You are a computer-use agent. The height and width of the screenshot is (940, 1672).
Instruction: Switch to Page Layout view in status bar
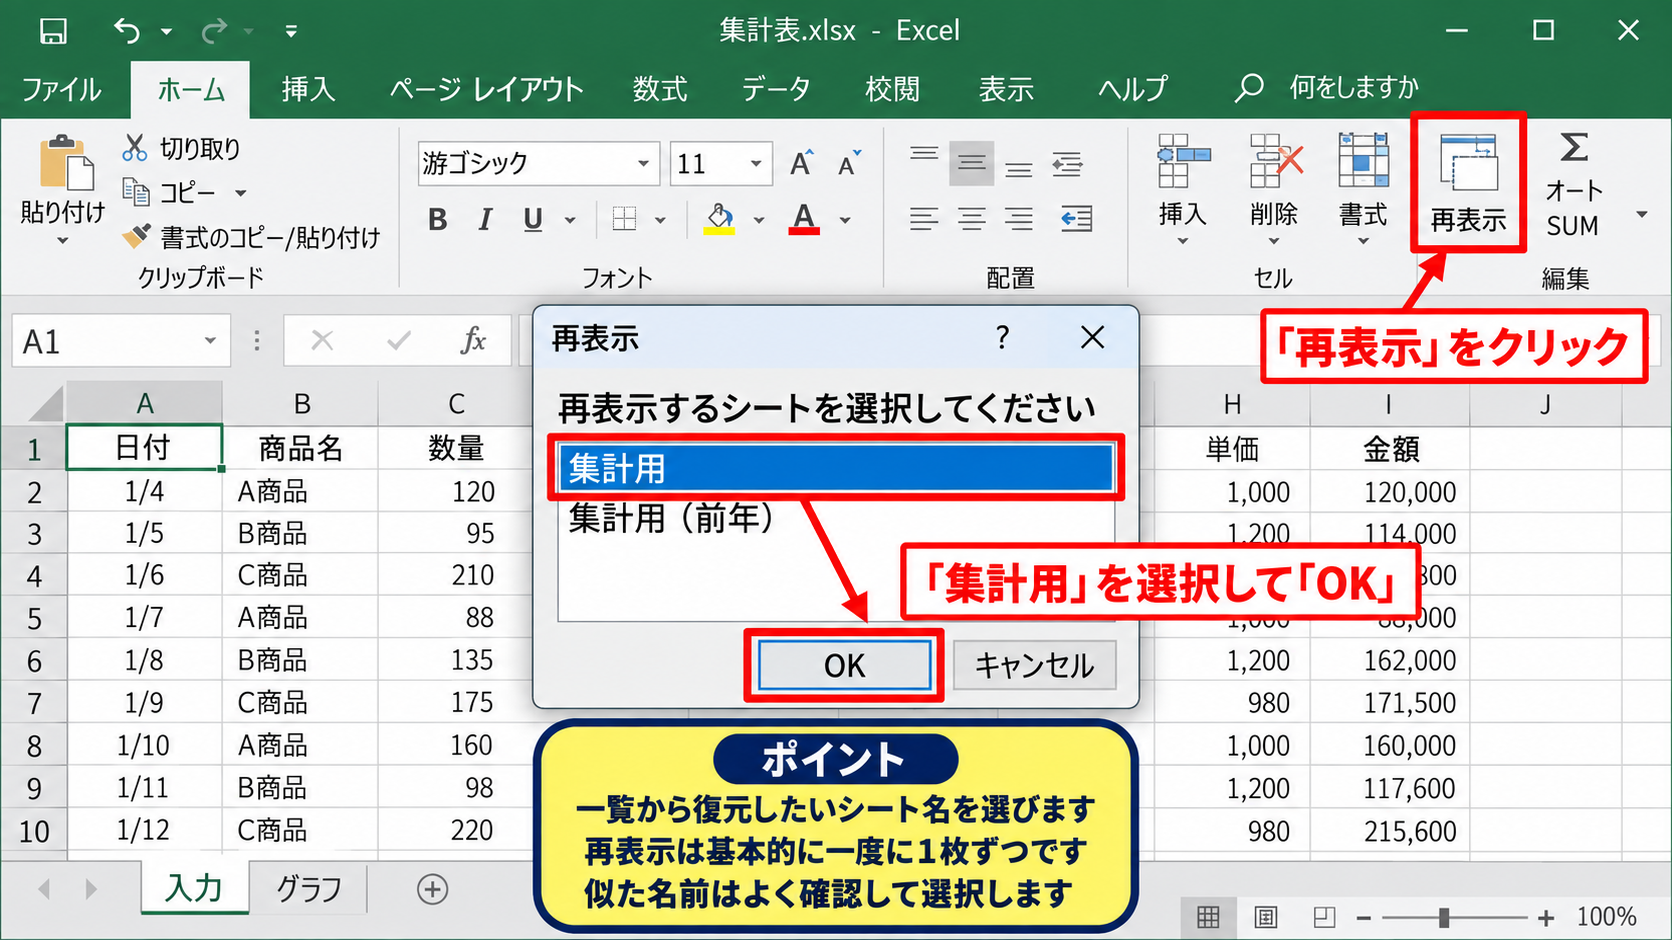pos(1266,917)
